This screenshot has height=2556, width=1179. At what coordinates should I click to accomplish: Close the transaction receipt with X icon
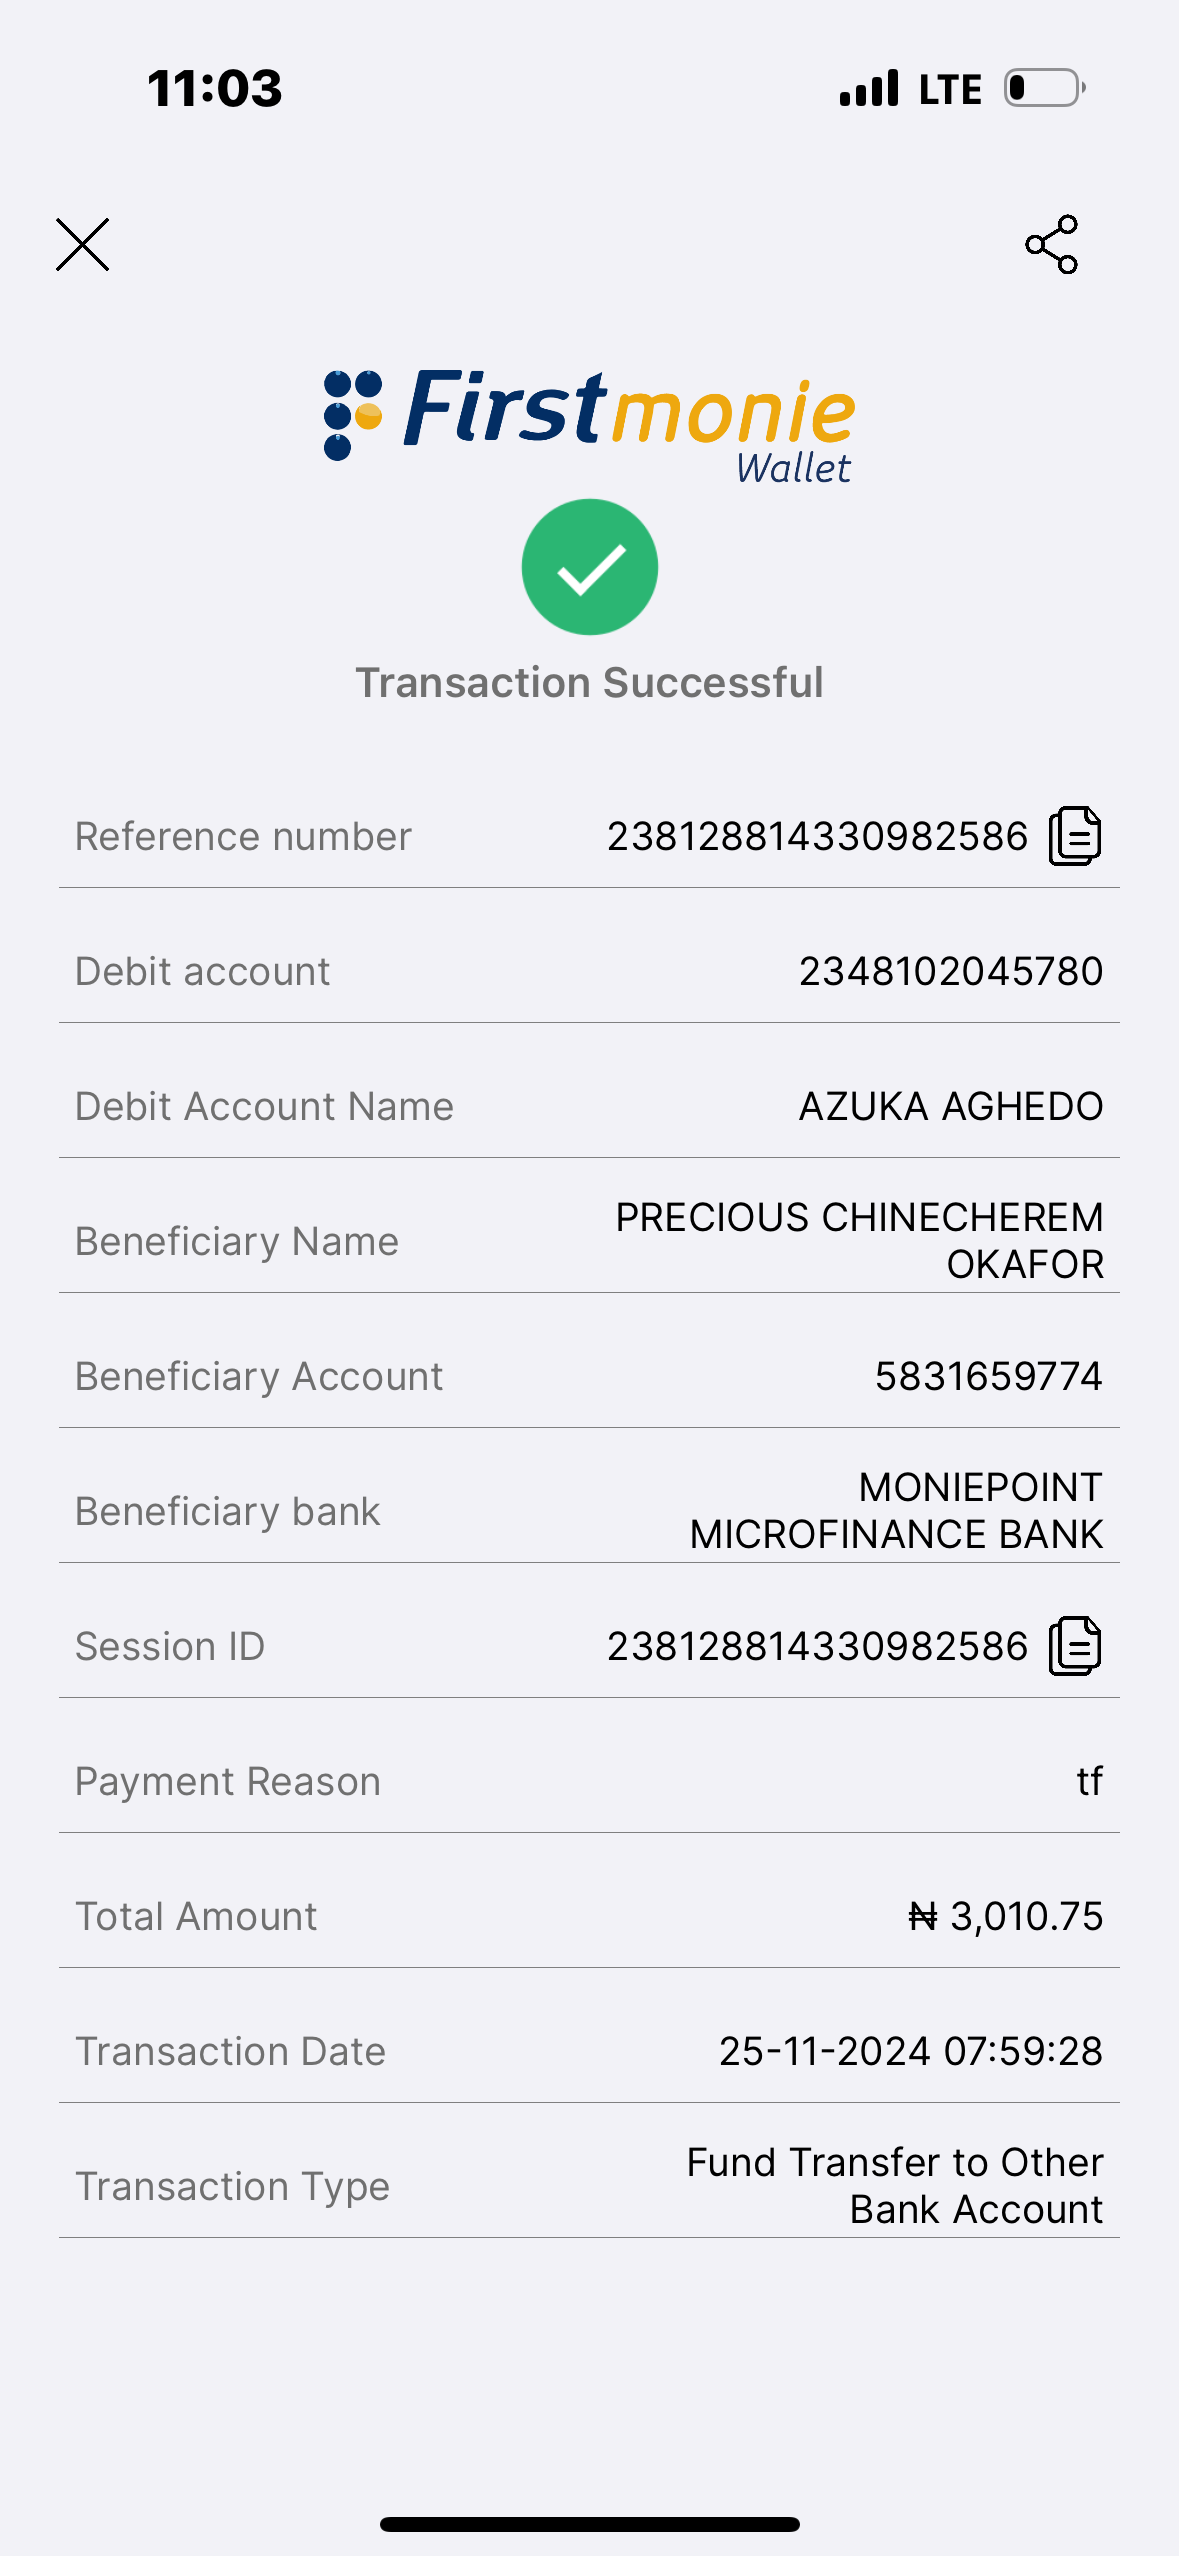click(x=82, y=245)
